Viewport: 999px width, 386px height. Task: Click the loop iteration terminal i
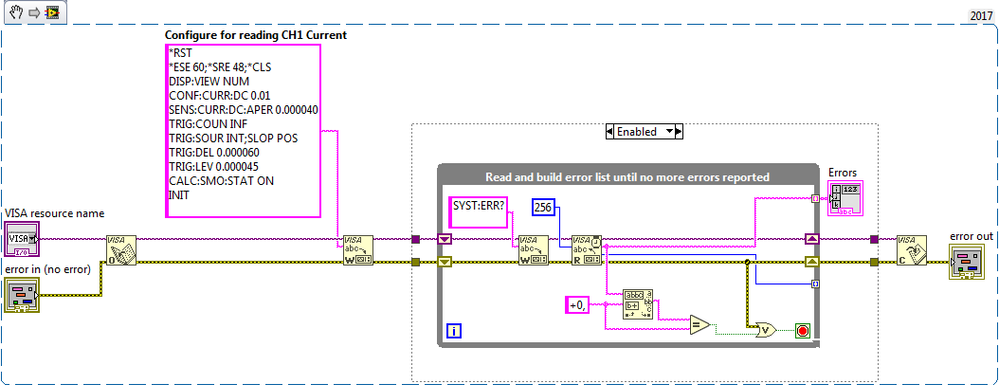[x=453, y=331]
